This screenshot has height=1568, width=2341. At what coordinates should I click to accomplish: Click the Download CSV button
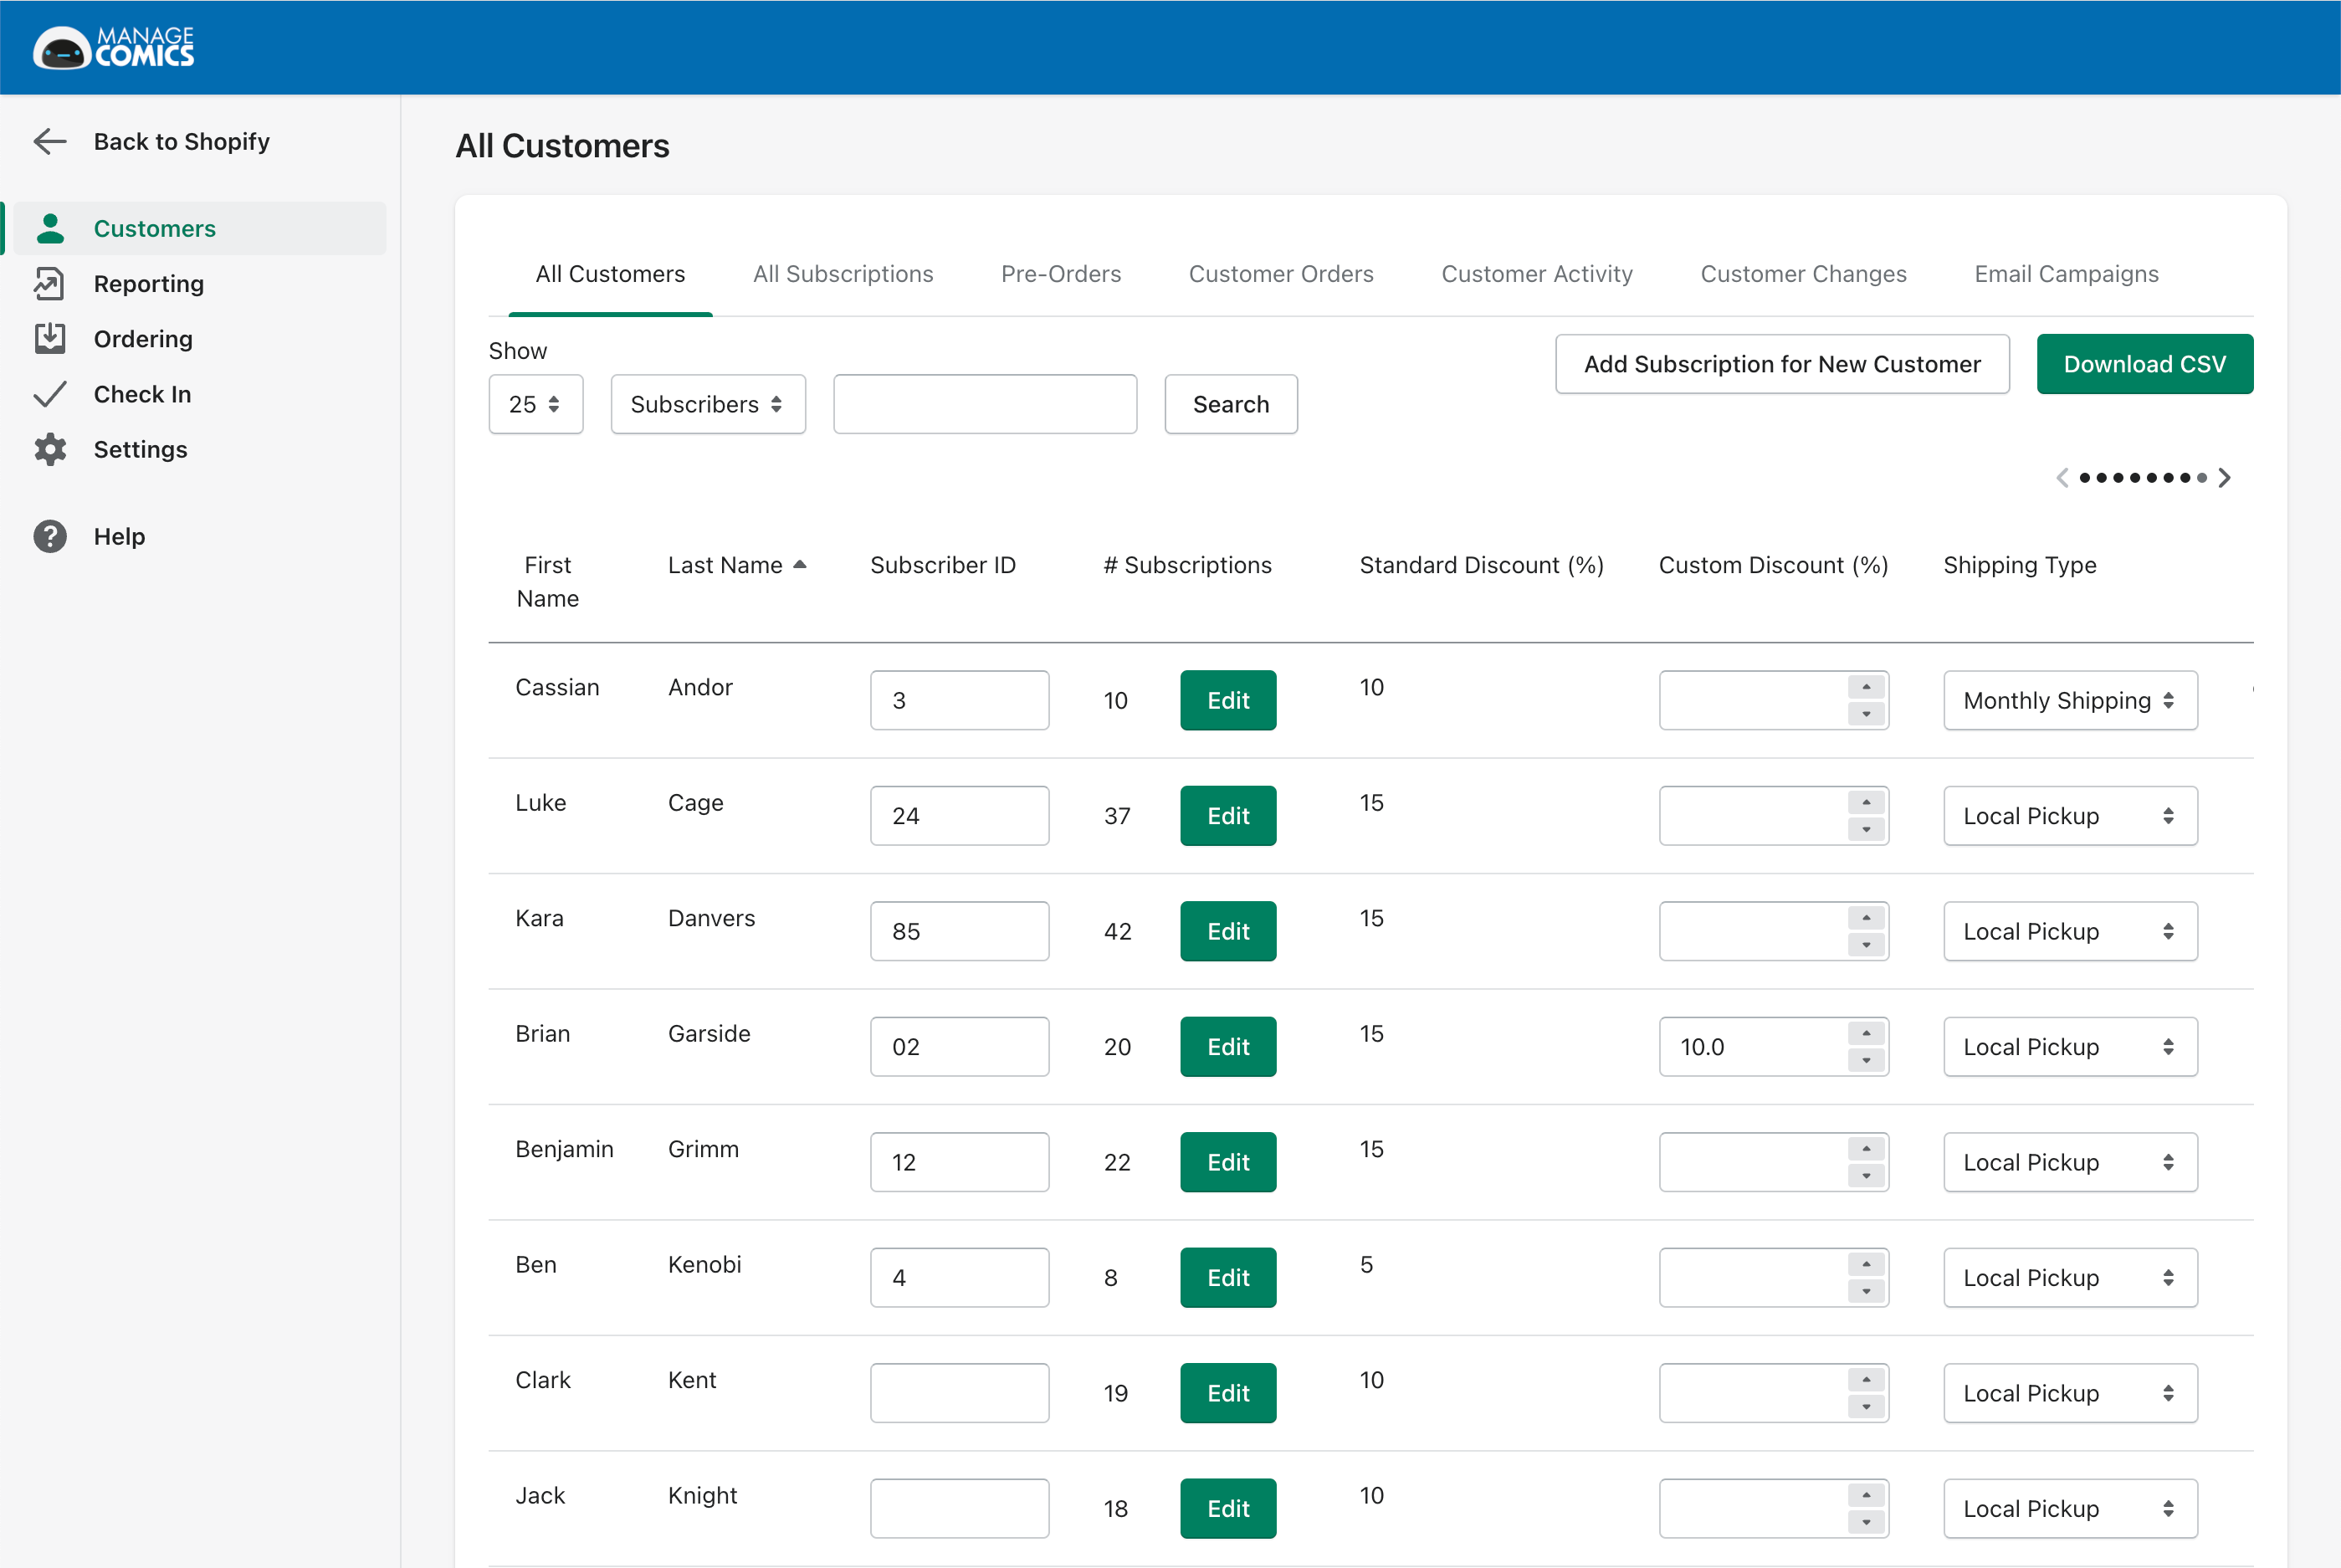pyautogui.click(x=2144, y=364)
